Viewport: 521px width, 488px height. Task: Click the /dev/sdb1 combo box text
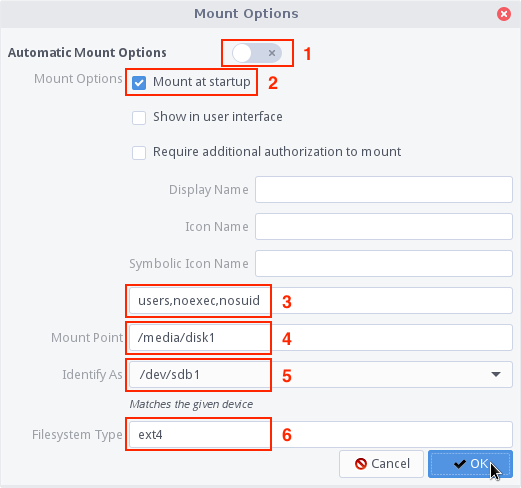[170, 375]
